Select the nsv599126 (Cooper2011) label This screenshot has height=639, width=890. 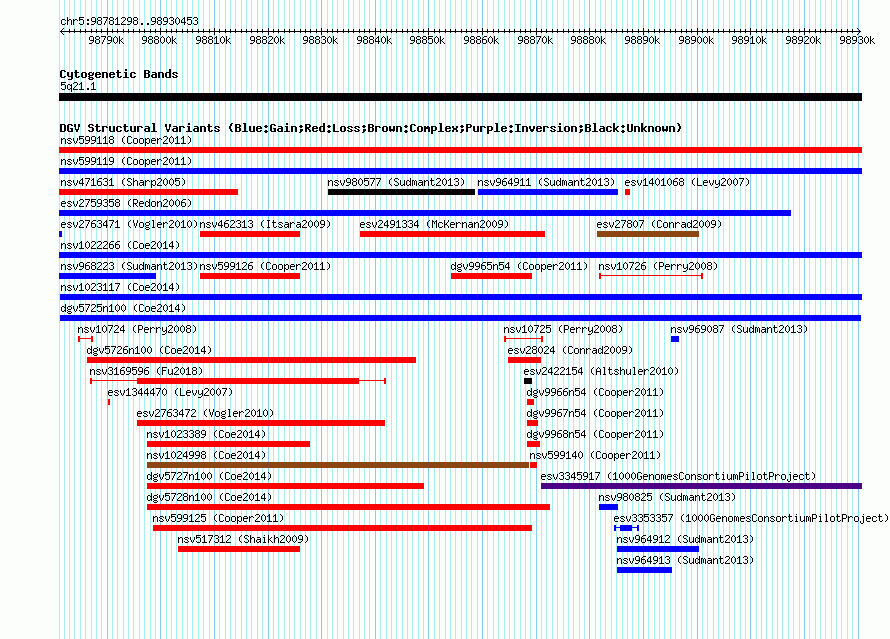coord(265,266)
